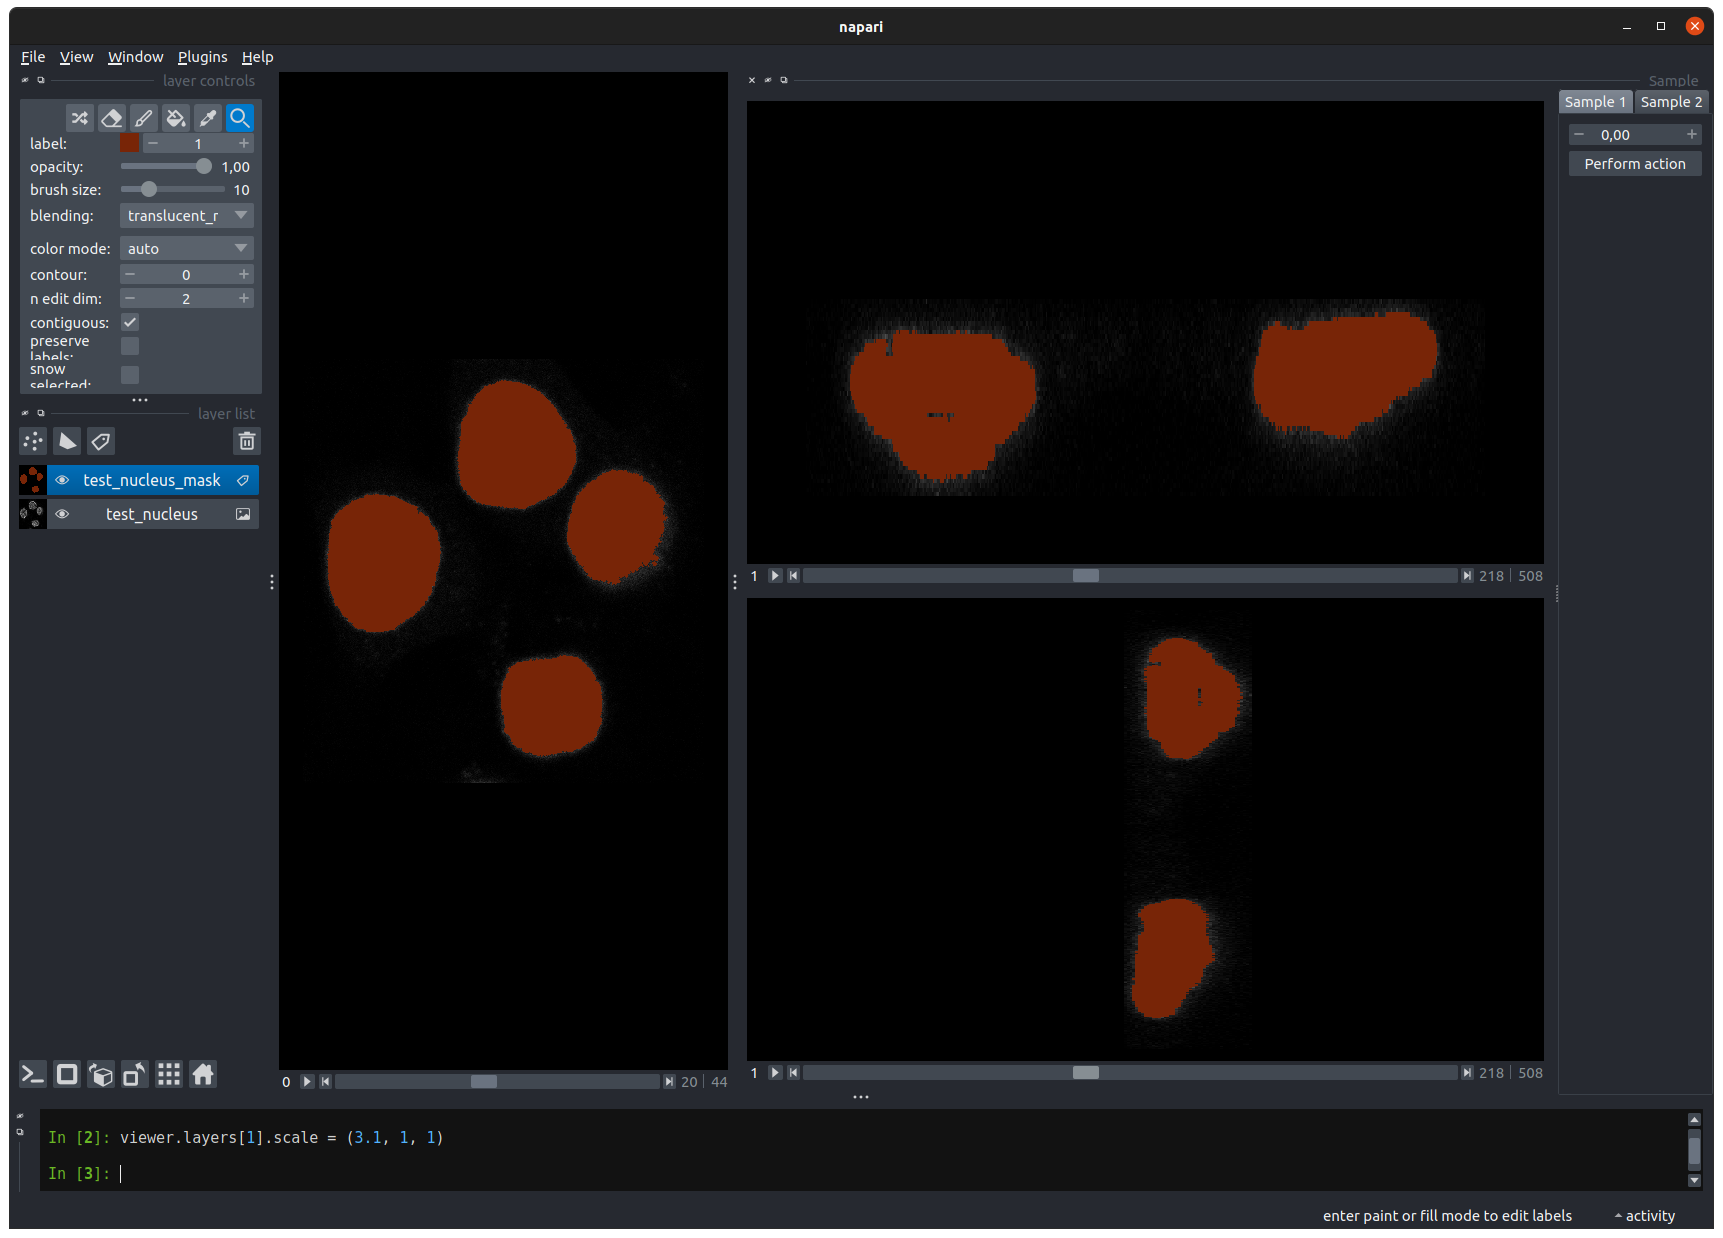
Task: Click the Perform action button
Action: [1635, 164]
